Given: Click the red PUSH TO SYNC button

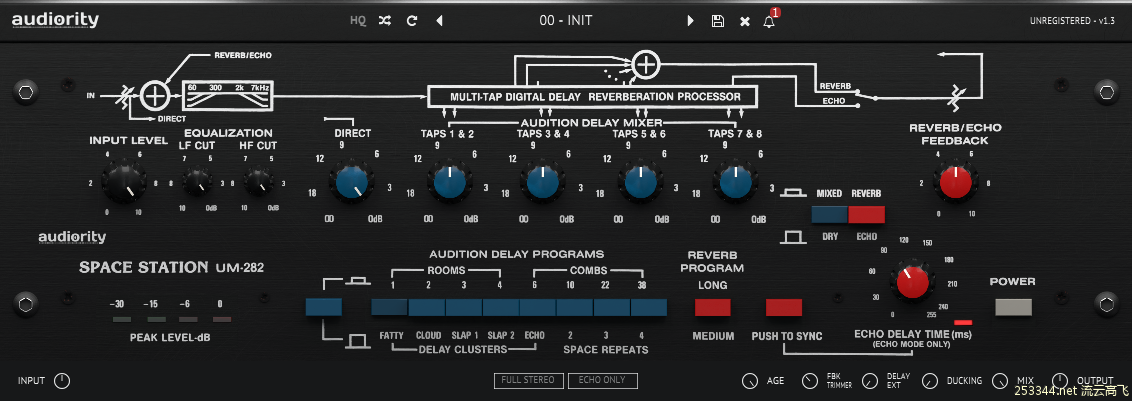Looking at the screenshot, I should coord(784,307).
